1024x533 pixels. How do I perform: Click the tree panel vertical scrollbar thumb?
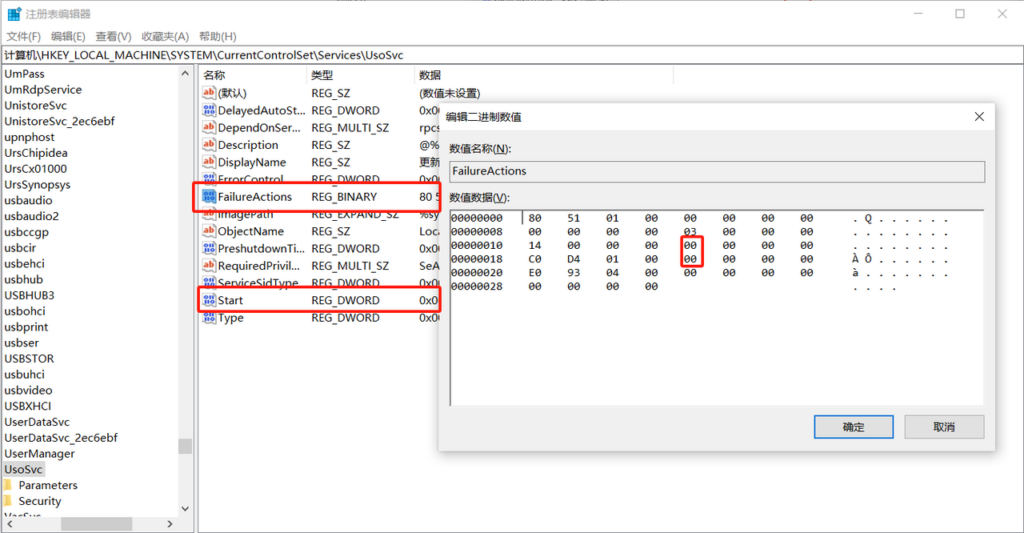tap(184, 446)
